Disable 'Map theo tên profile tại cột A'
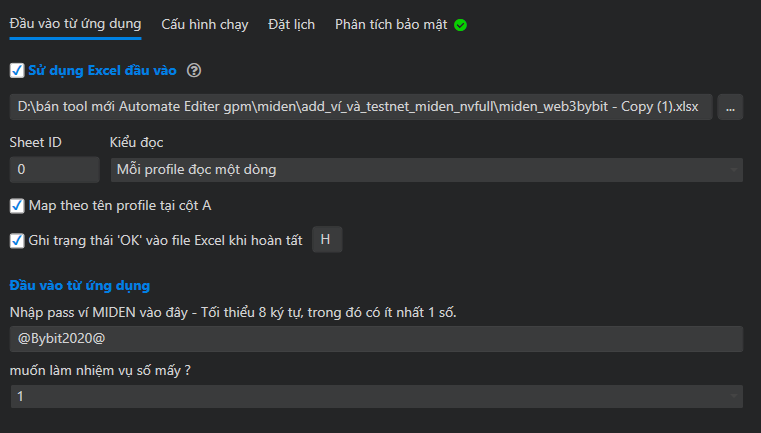Image resolution: width=761 pixels, height=433 pixels. (x=16, y=206)
